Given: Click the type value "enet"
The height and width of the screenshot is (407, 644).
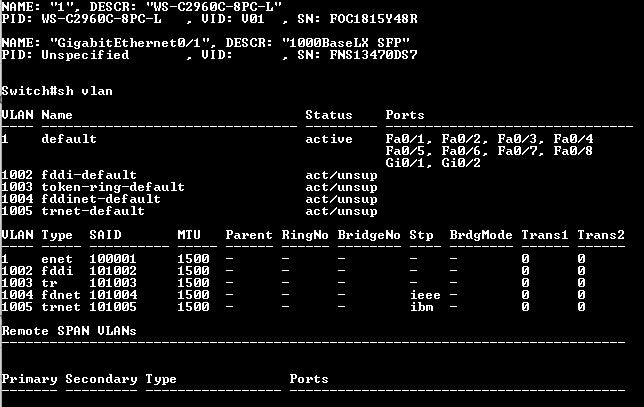Looking at the screenshot, I should (x=57, y=259).
